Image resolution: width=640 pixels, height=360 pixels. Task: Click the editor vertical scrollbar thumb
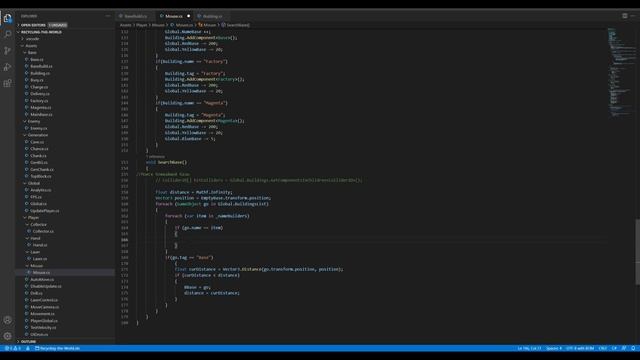[638, 252]
